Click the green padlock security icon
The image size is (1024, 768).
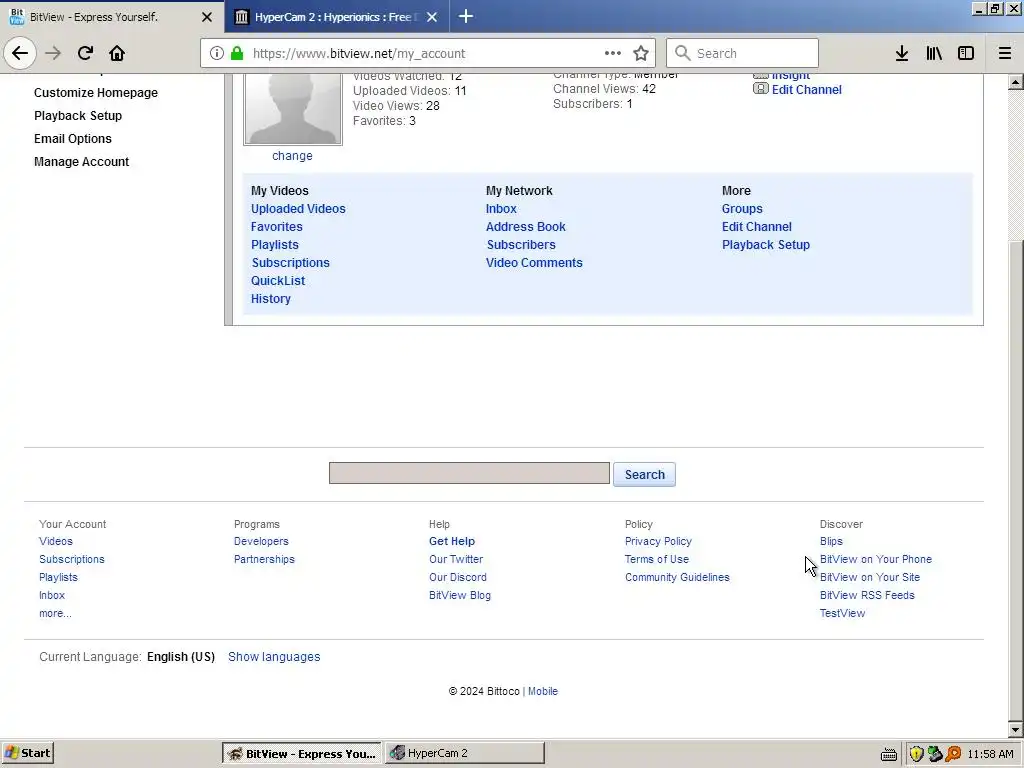[237, 53]
